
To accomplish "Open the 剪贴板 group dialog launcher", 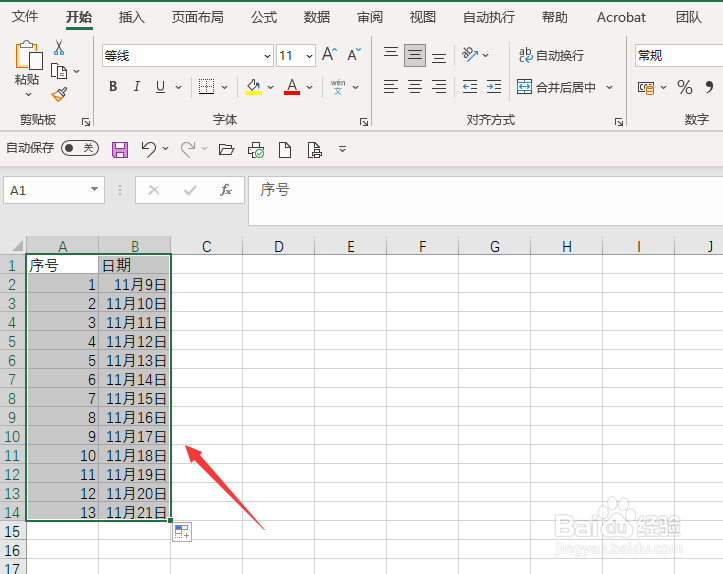I will click(86, 122).
